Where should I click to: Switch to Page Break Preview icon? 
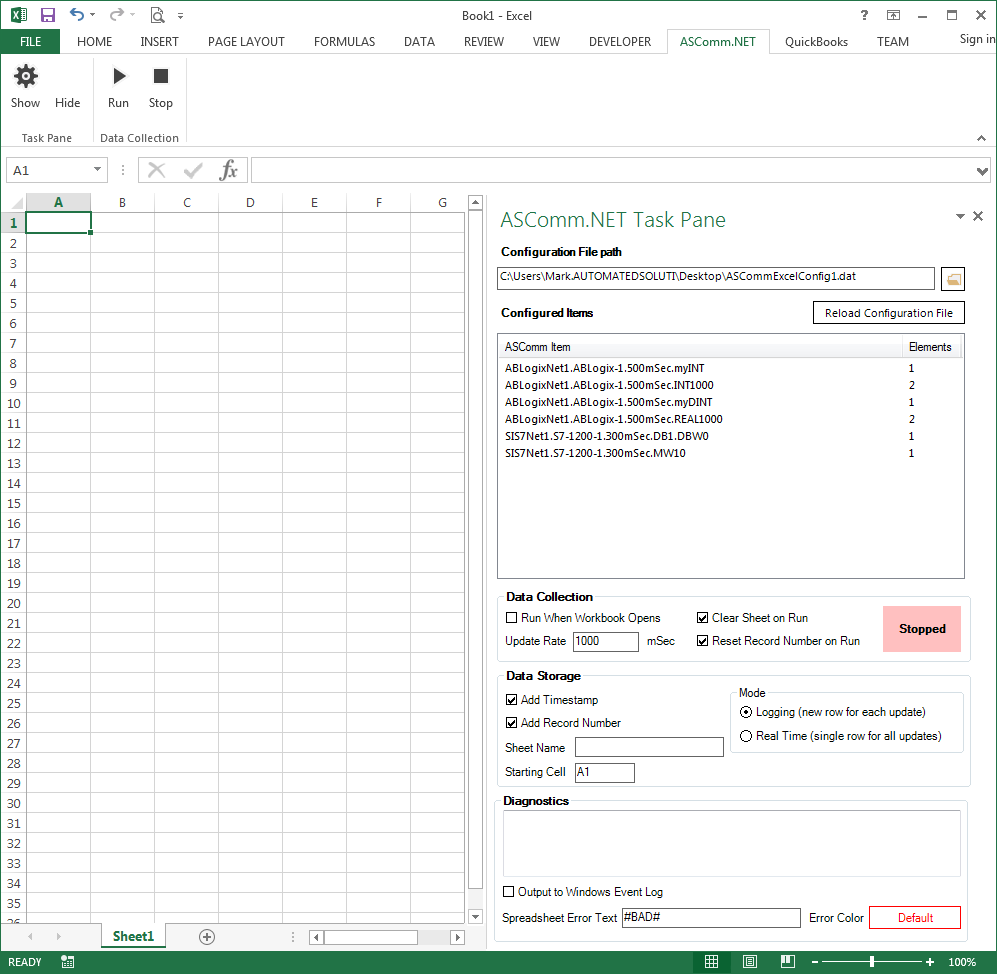[x=788, y=962]
